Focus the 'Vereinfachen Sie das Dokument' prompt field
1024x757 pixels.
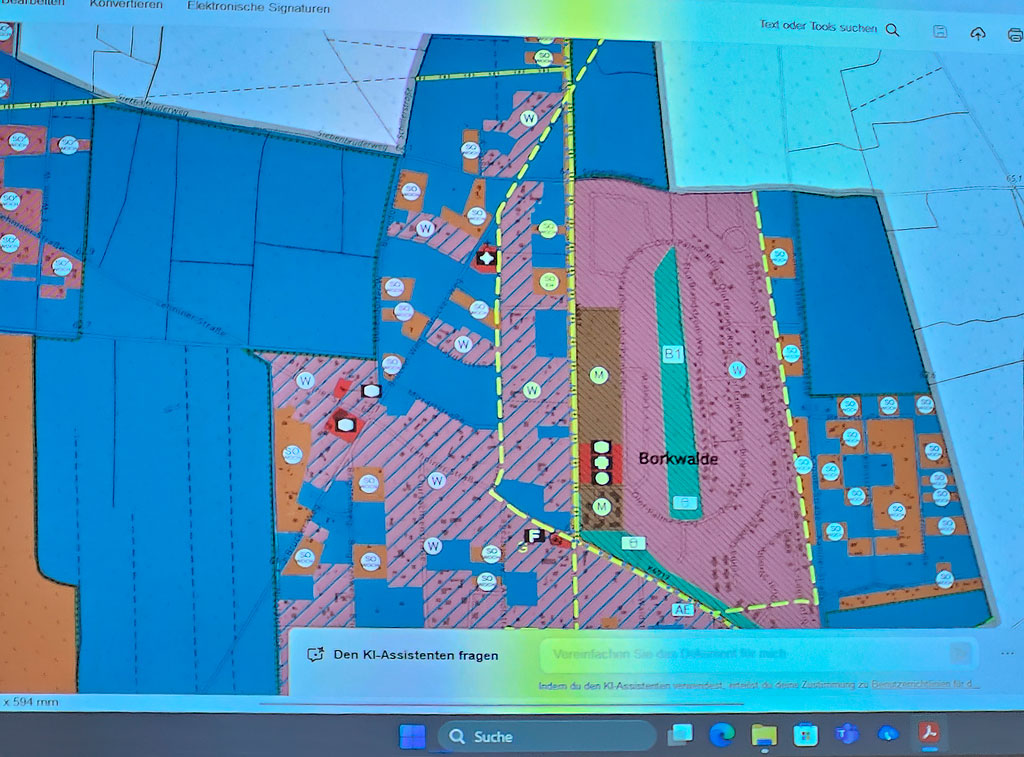coord(745,653)
